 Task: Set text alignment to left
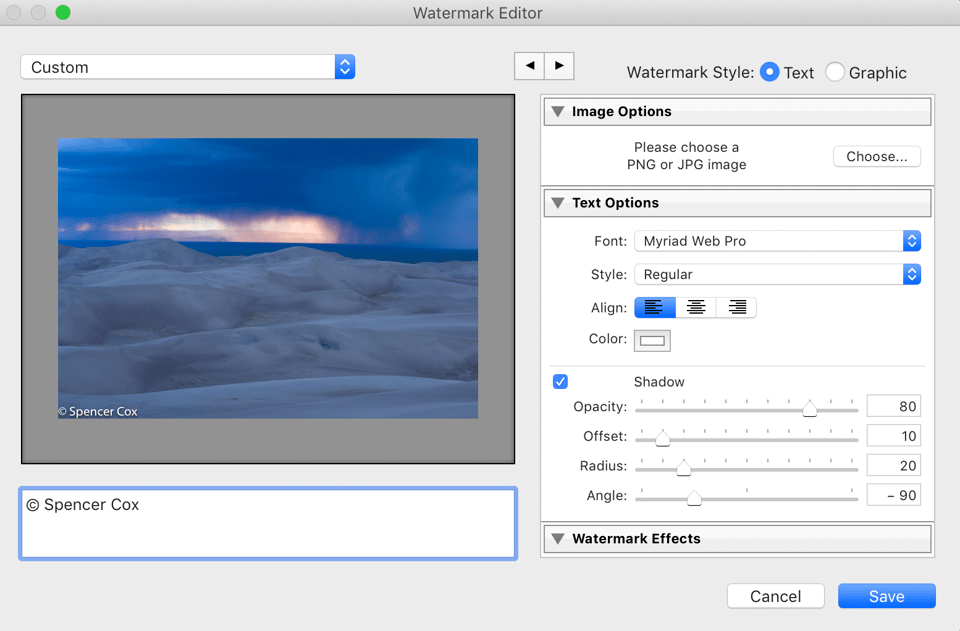[654, 307]
